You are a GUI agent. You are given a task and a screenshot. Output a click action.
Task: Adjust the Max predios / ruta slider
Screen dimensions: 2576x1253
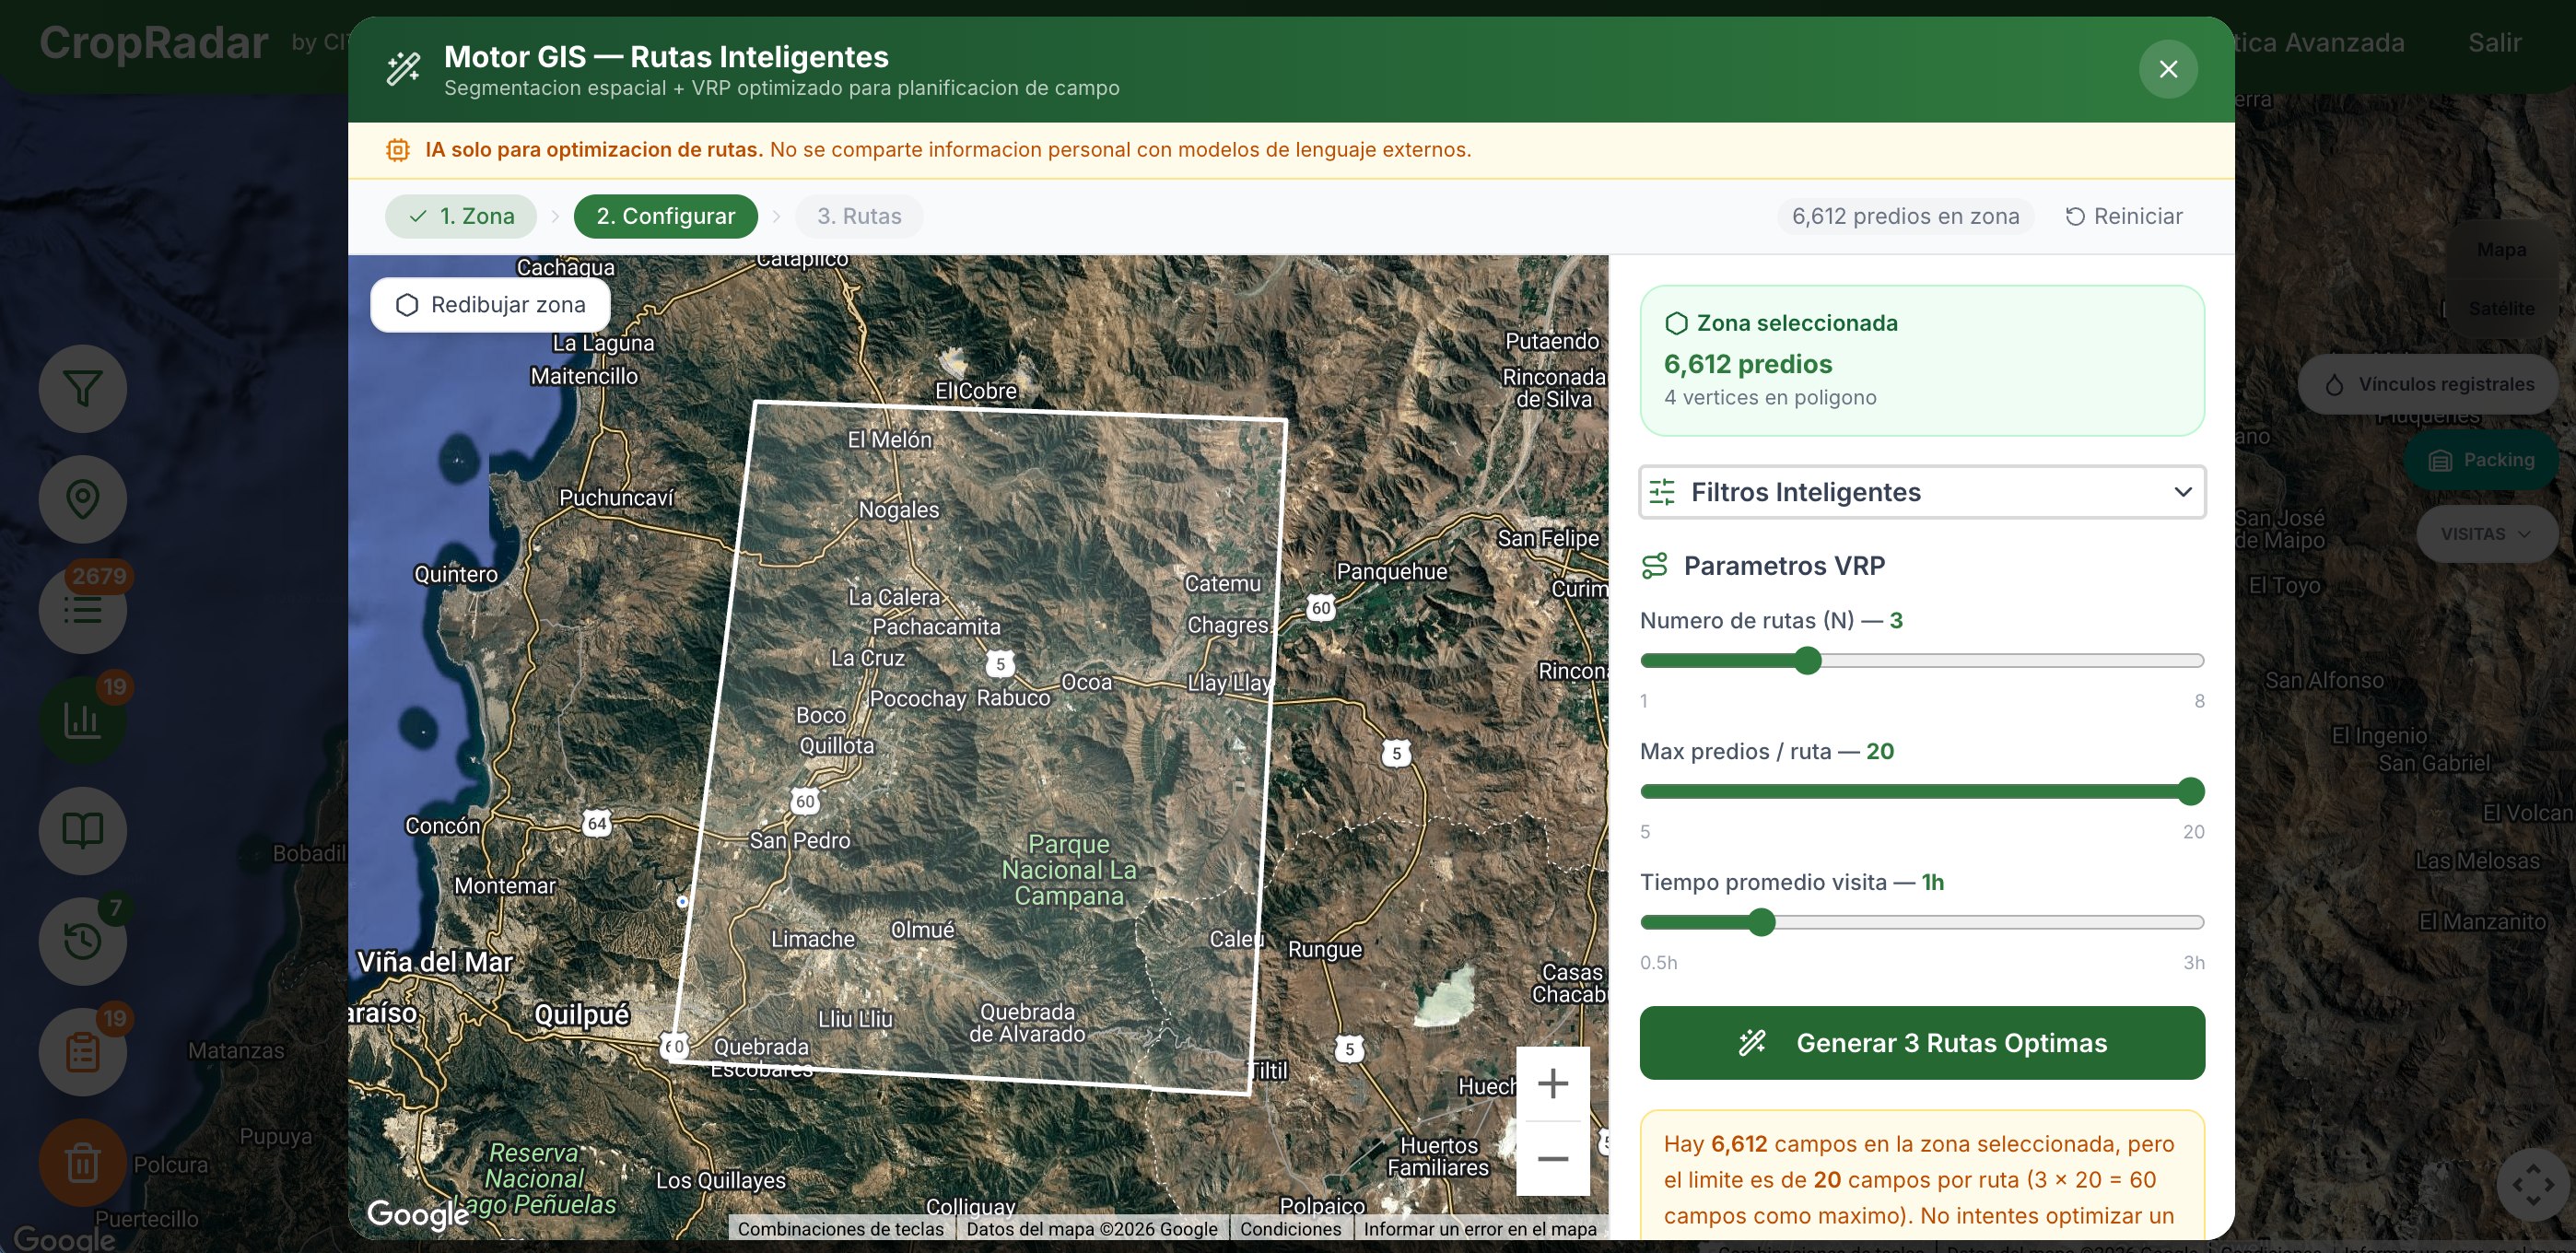pos(1922,792)
